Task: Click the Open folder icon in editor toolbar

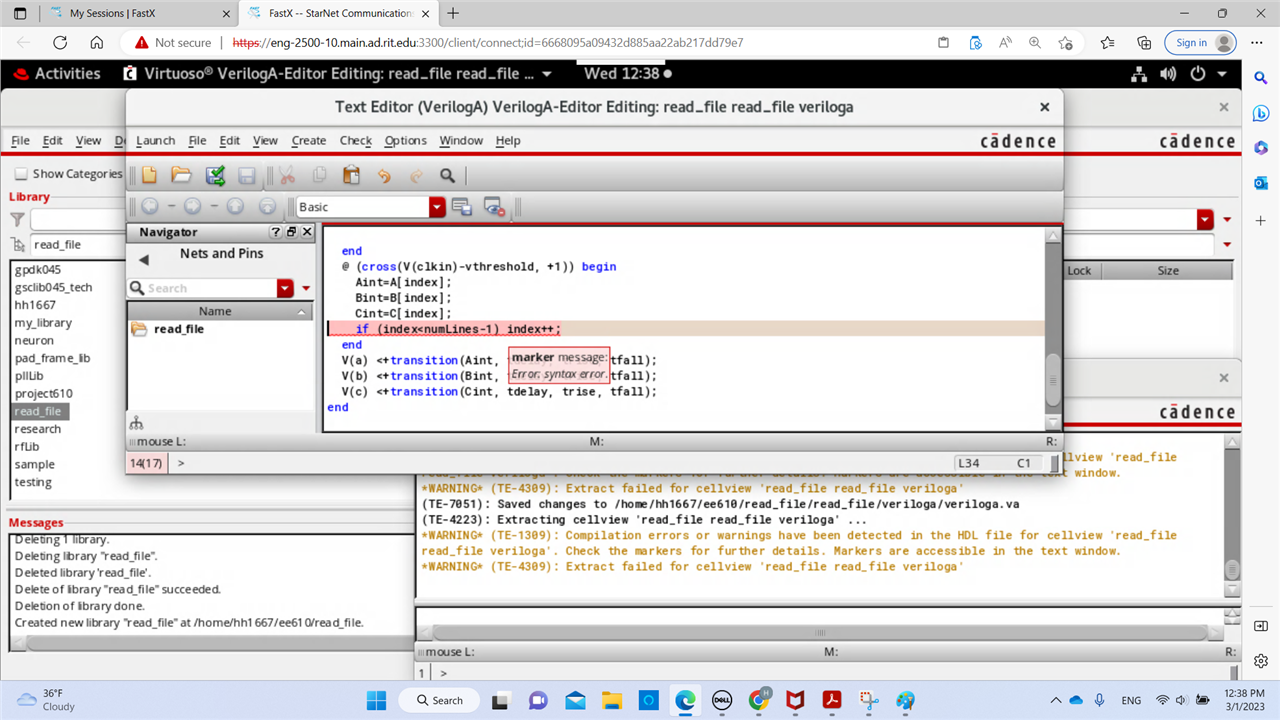Action: (x=181, y=176)
